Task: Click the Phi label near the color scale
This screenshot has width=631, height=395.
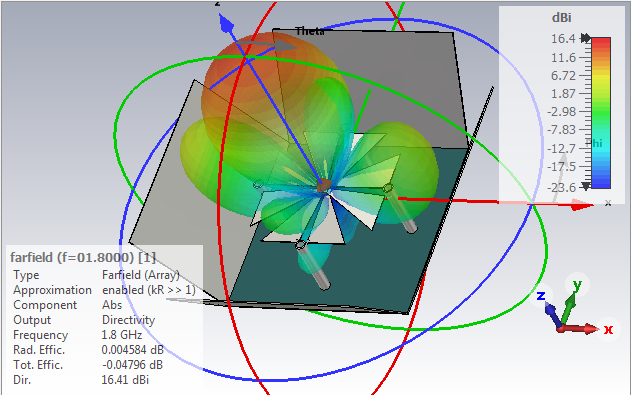Action: 594,143
